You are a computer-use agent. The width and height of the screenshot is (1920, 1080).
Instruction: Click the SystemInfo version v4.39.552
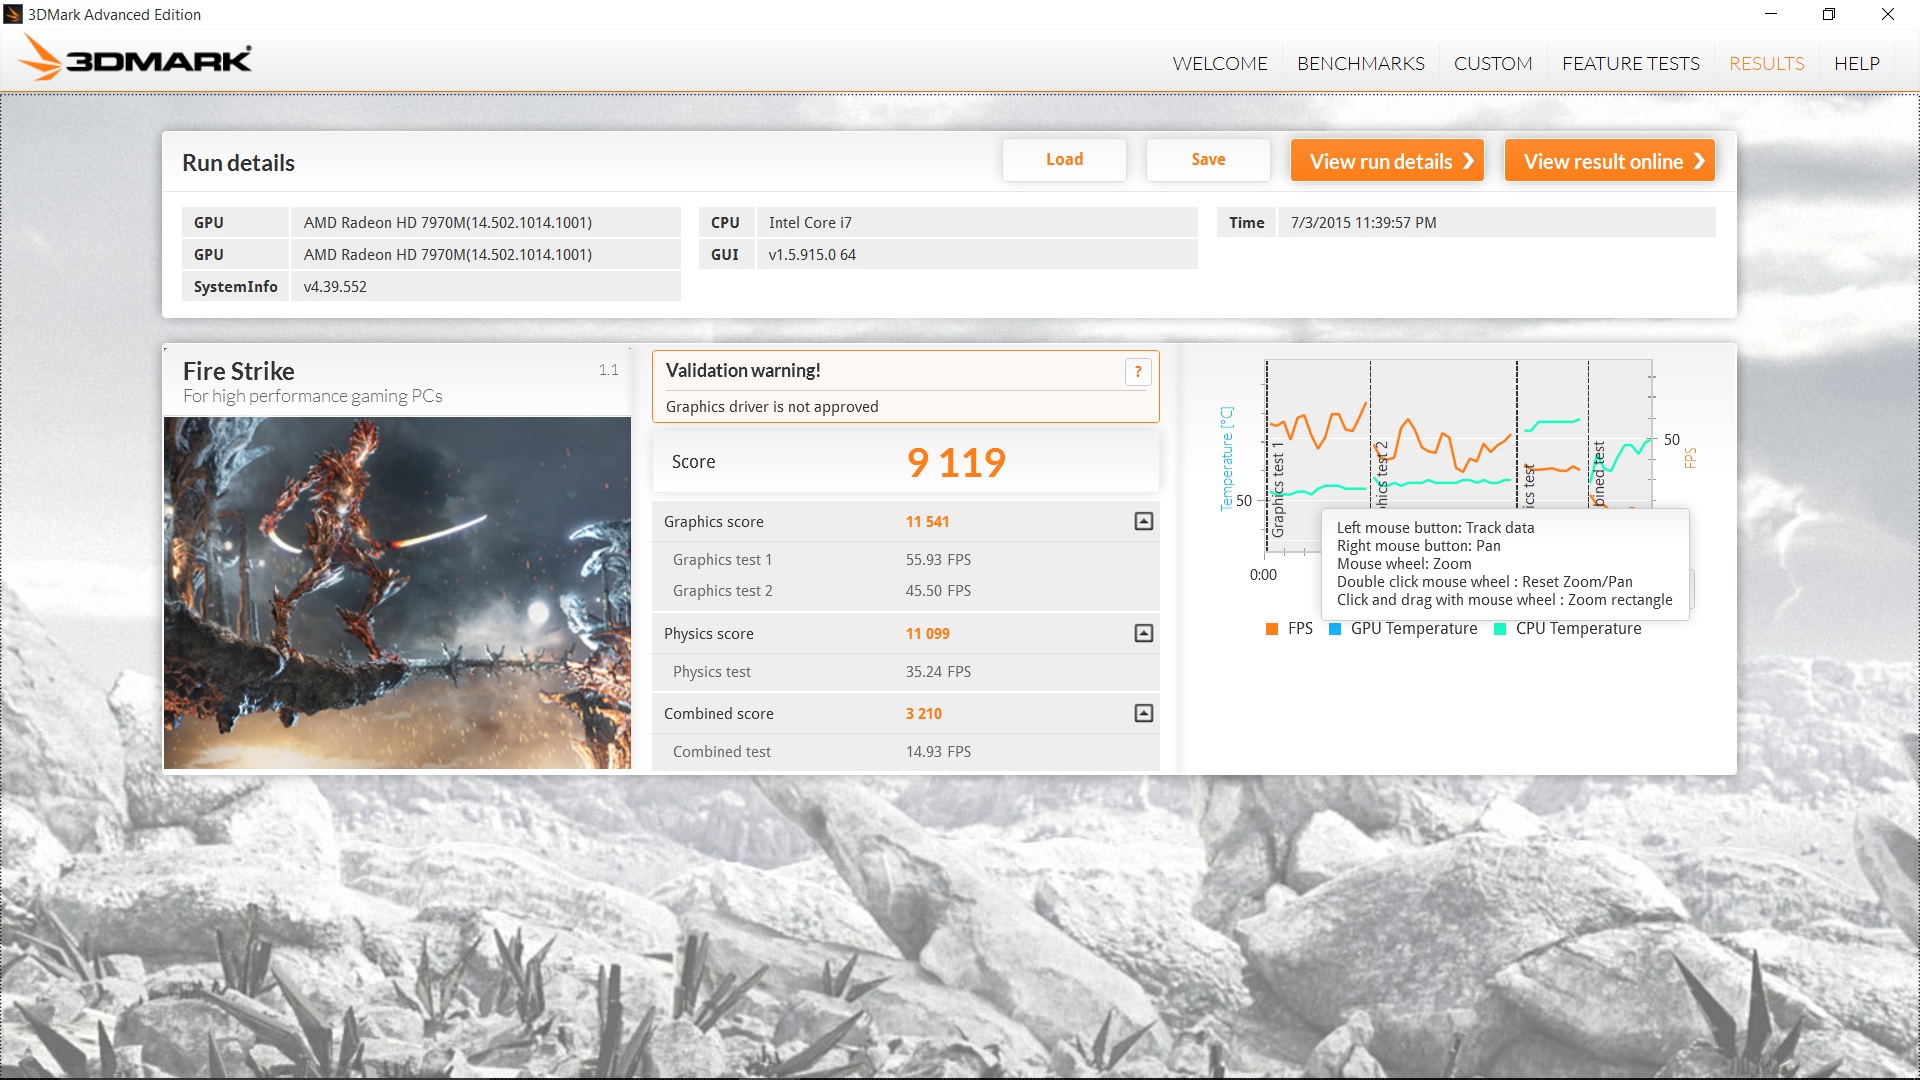(x=335, y=287)
